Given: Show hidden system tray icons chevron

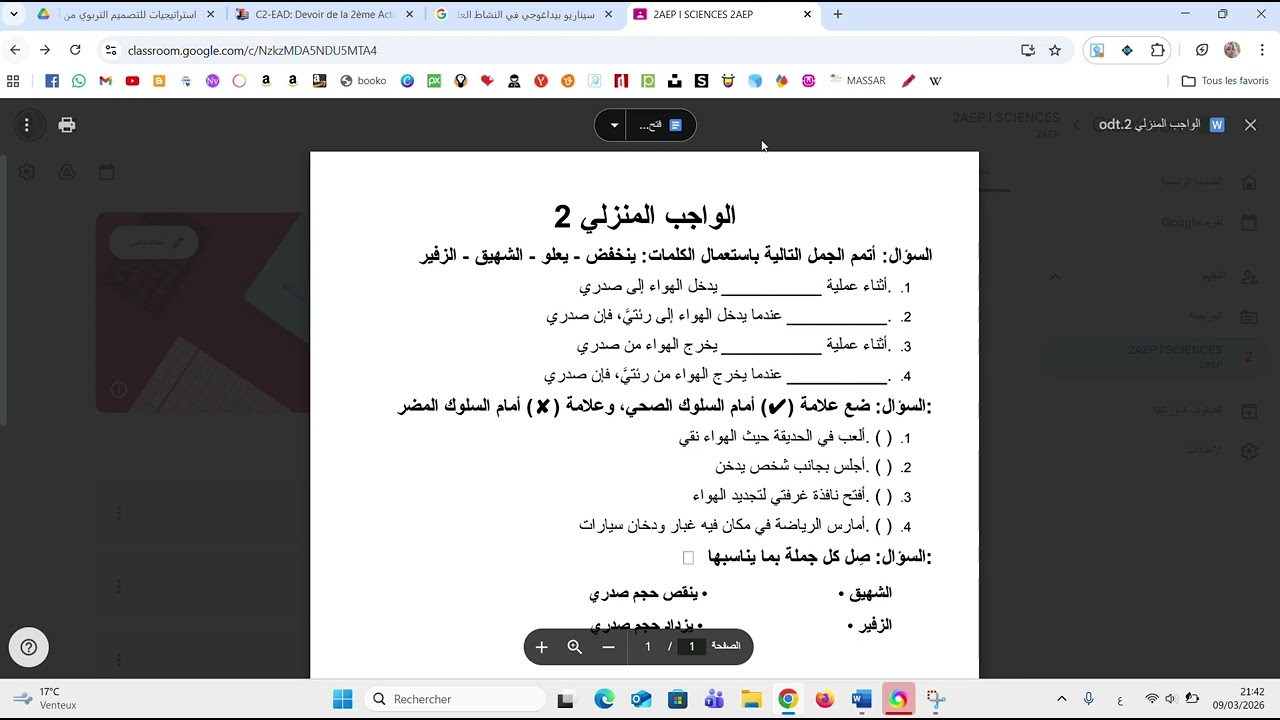Looking at the screenshot, I should 1062,699.
